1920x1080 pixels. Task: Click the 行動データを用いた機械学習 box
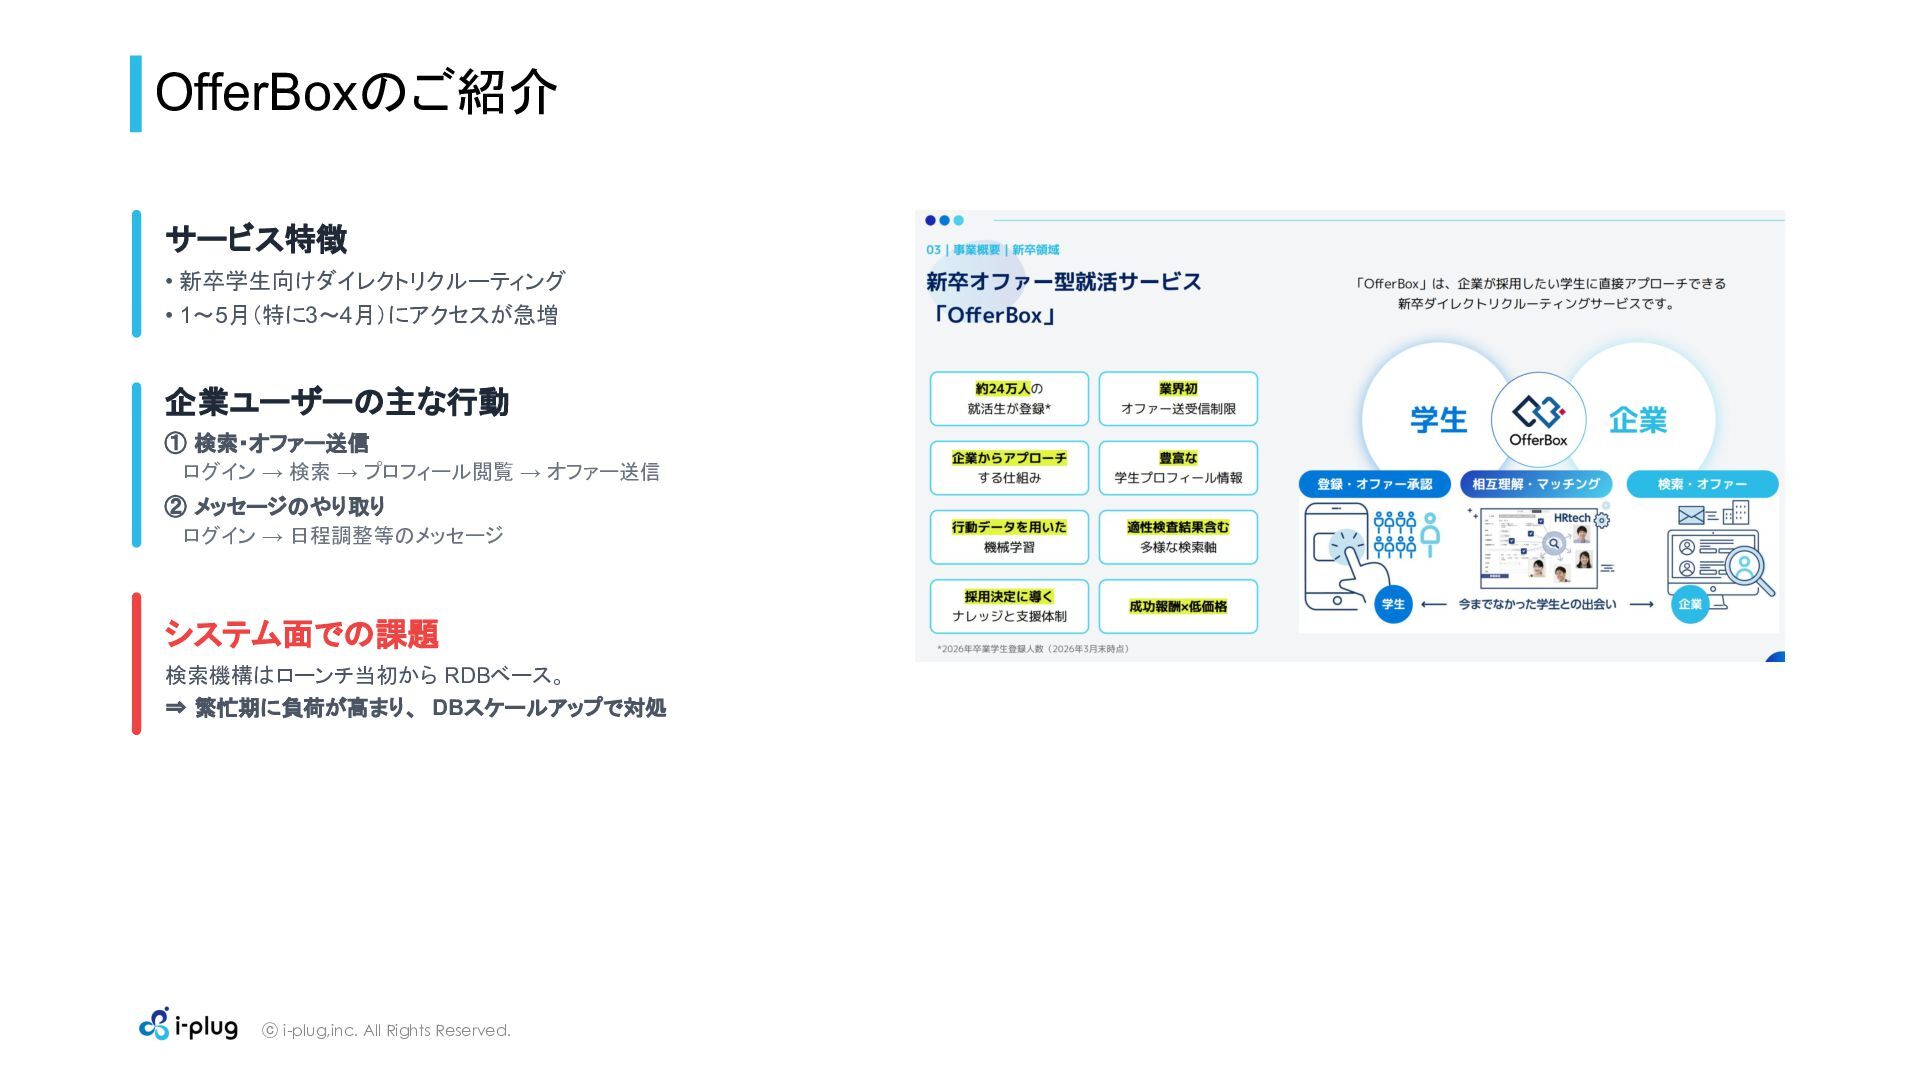[1009, 537]
